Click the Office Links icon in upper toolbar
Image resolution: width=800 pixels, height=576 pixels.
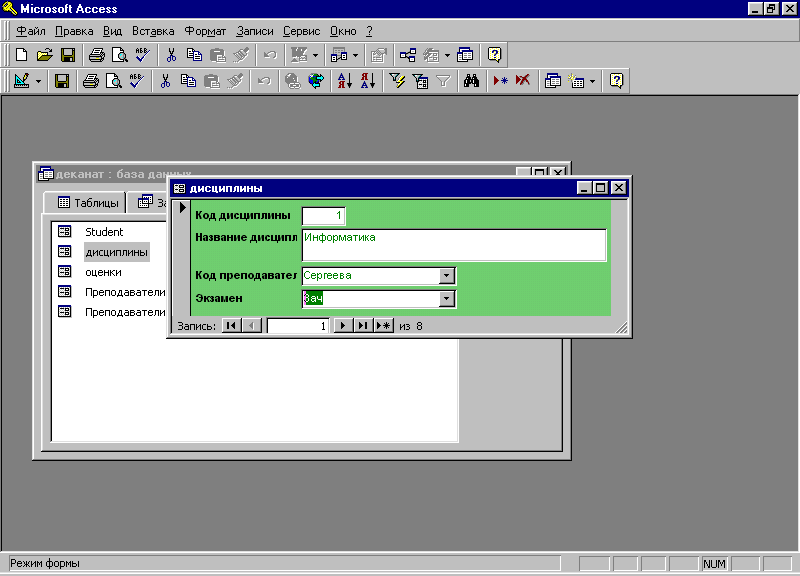coord(299,55)
